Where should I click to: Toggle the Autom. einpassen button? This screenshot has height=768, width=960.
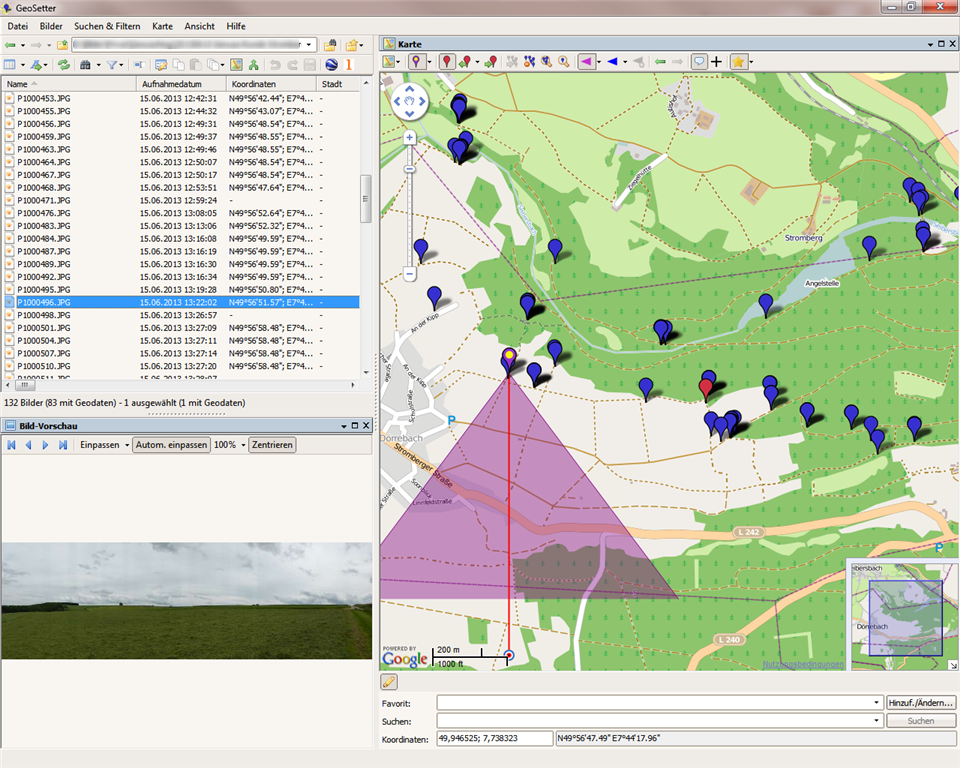click(171, 445)
